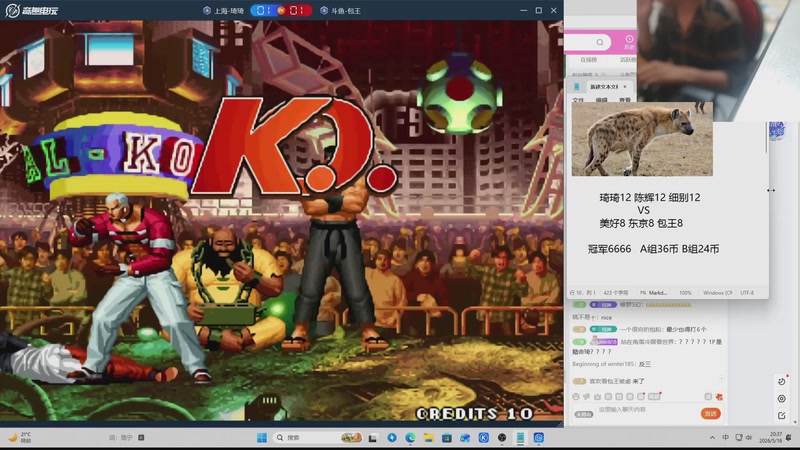Click the chat message by Beginning of winter185
Viewport: 800px width, 450px height.
coord(611,364)
